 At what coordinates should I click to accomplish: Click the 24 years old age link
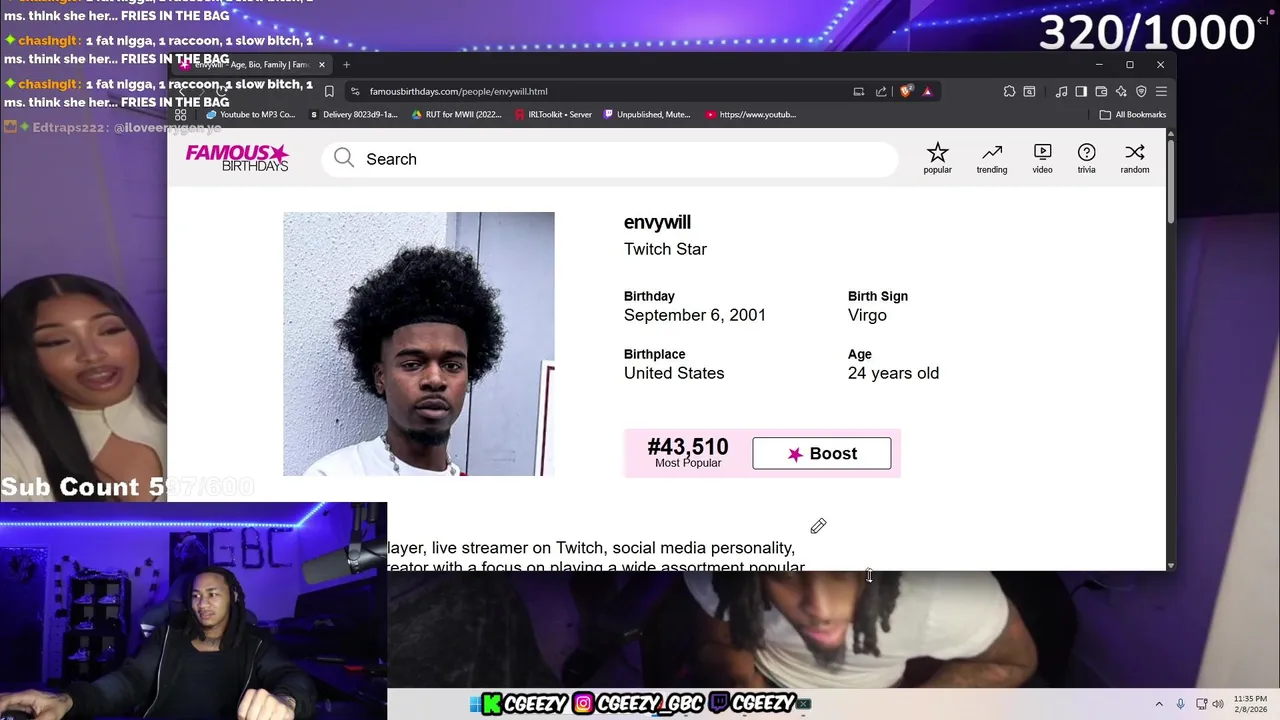point(893,373)
